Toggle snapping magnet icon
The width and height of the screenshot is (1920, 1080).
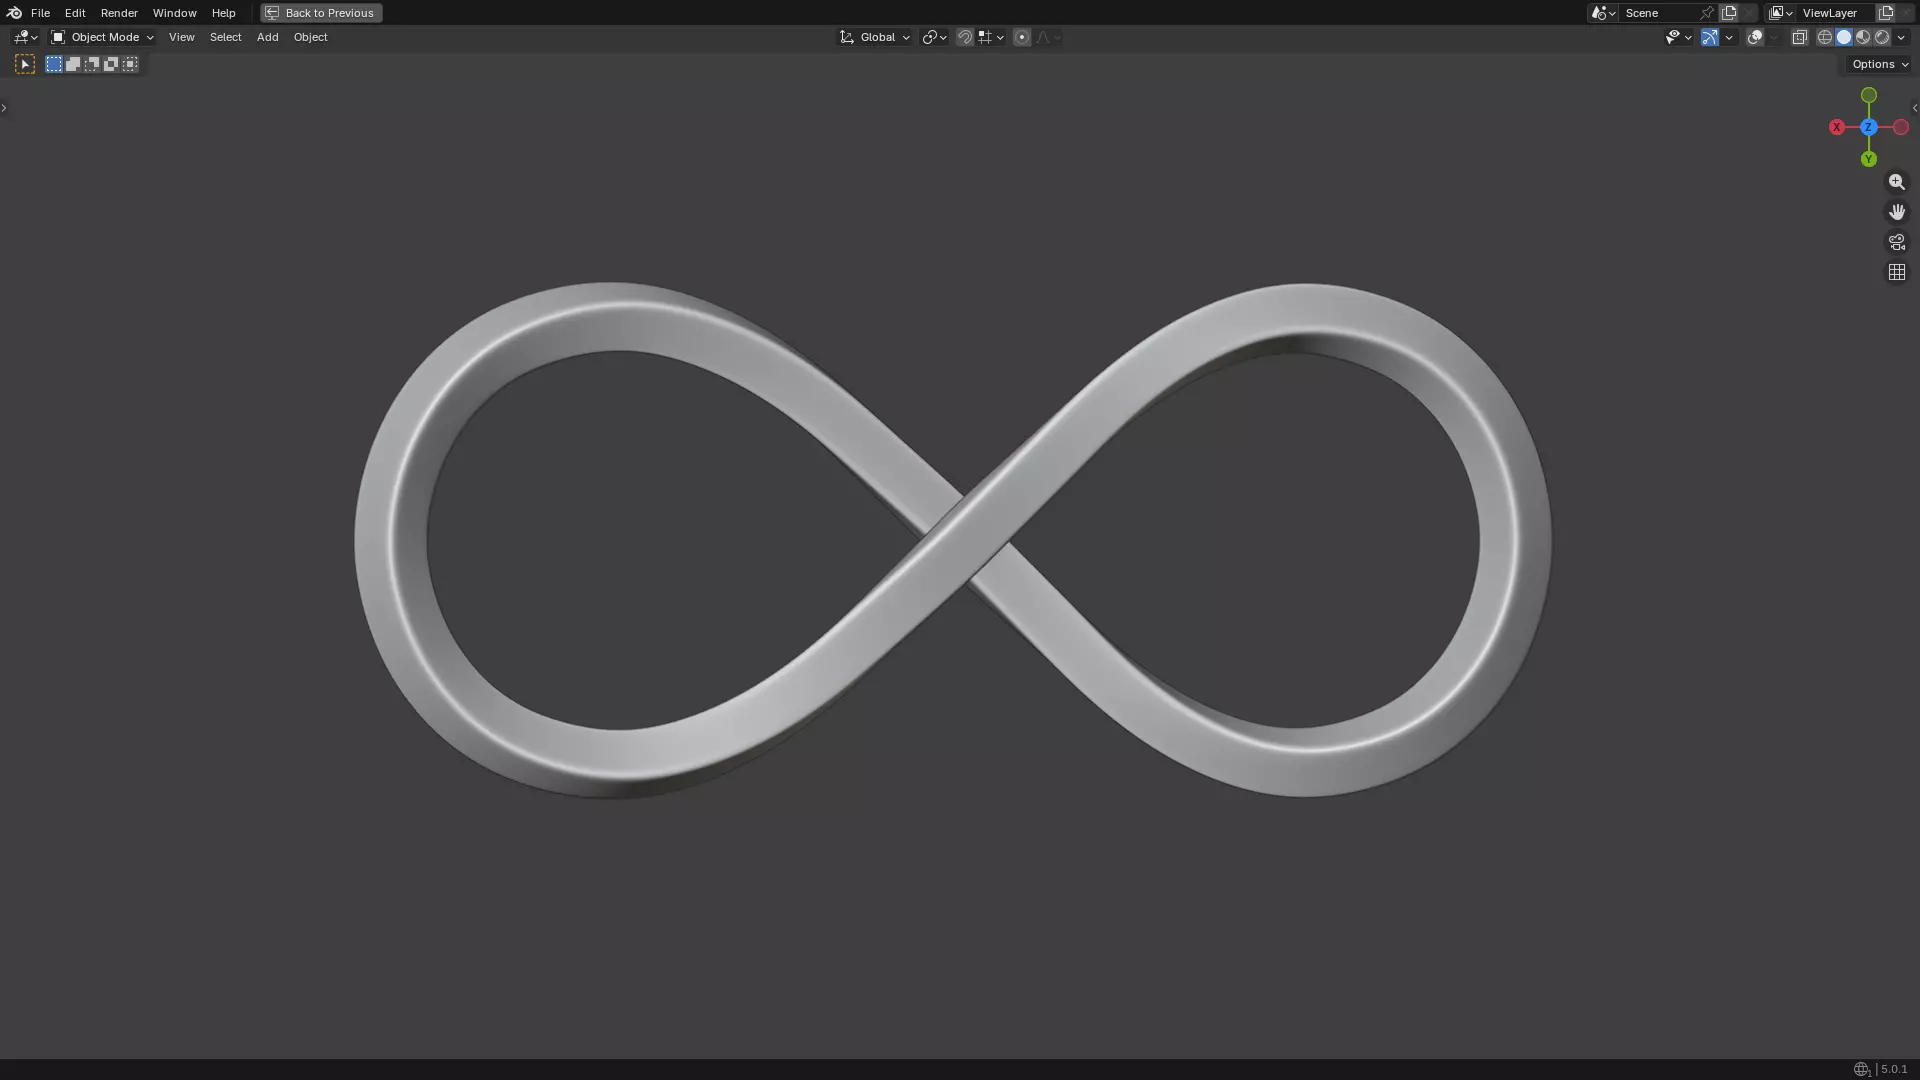(965, 37)
